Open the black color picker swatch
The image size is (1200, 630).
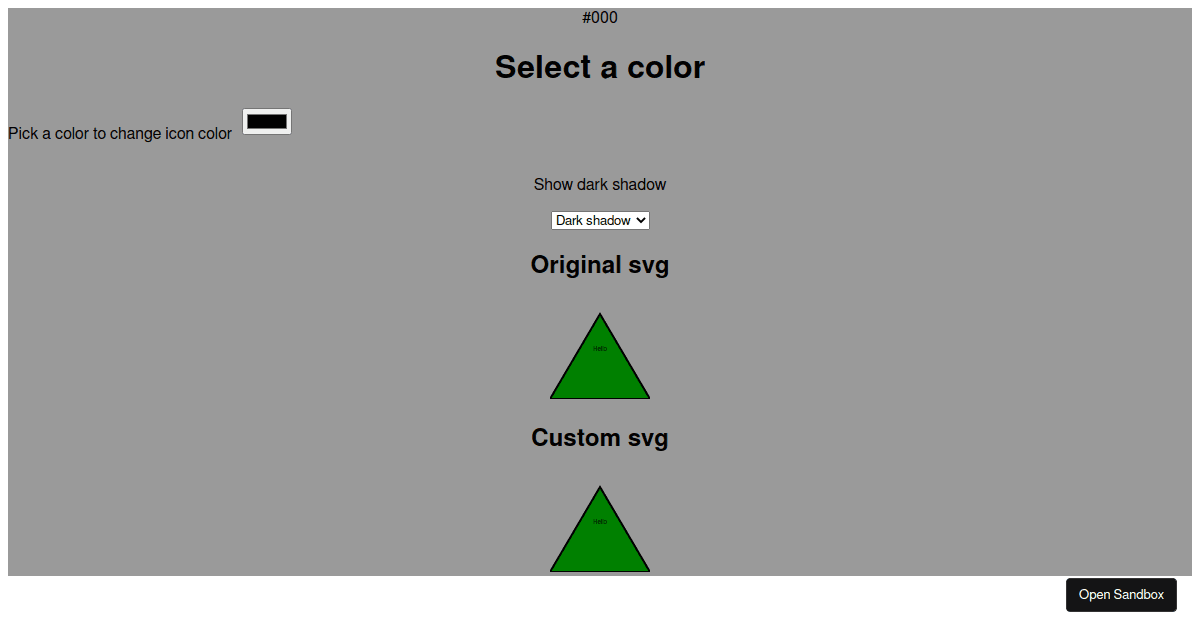[267, 121]
